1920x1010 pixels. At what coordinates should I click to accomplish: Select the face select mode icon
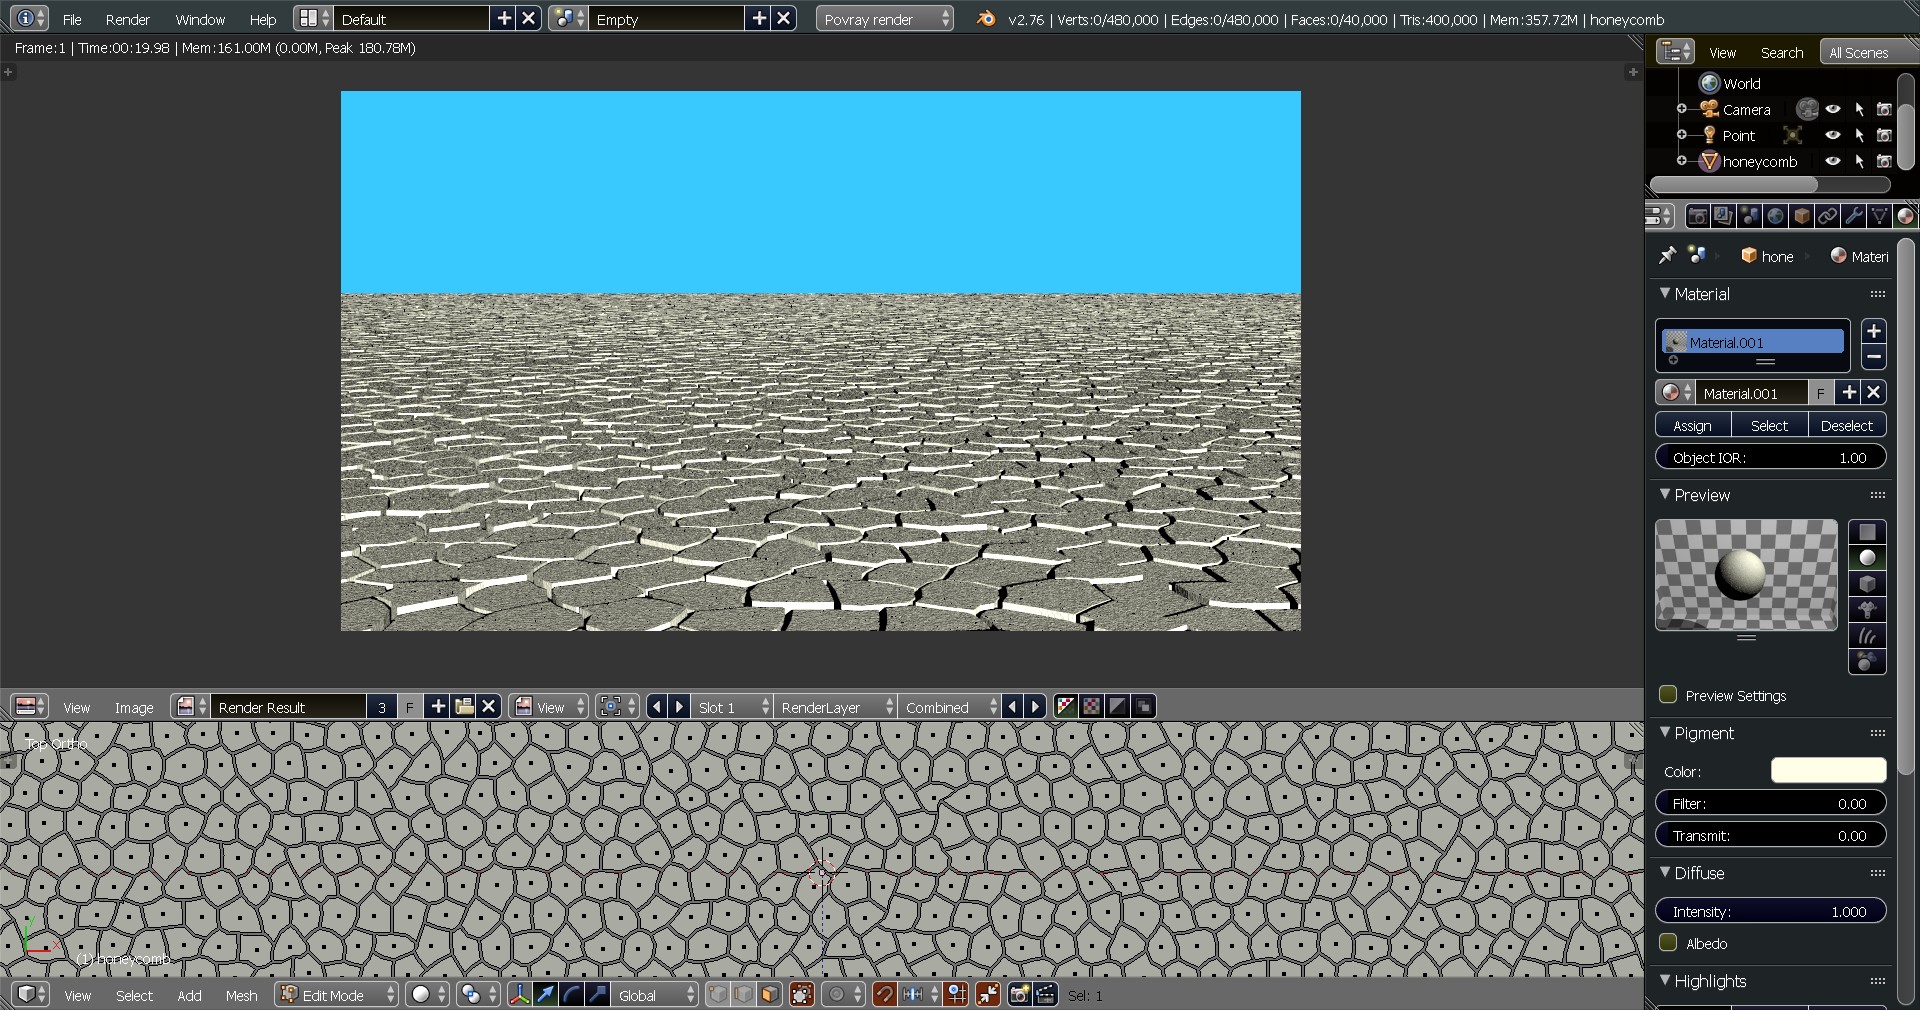pos(769,994)
